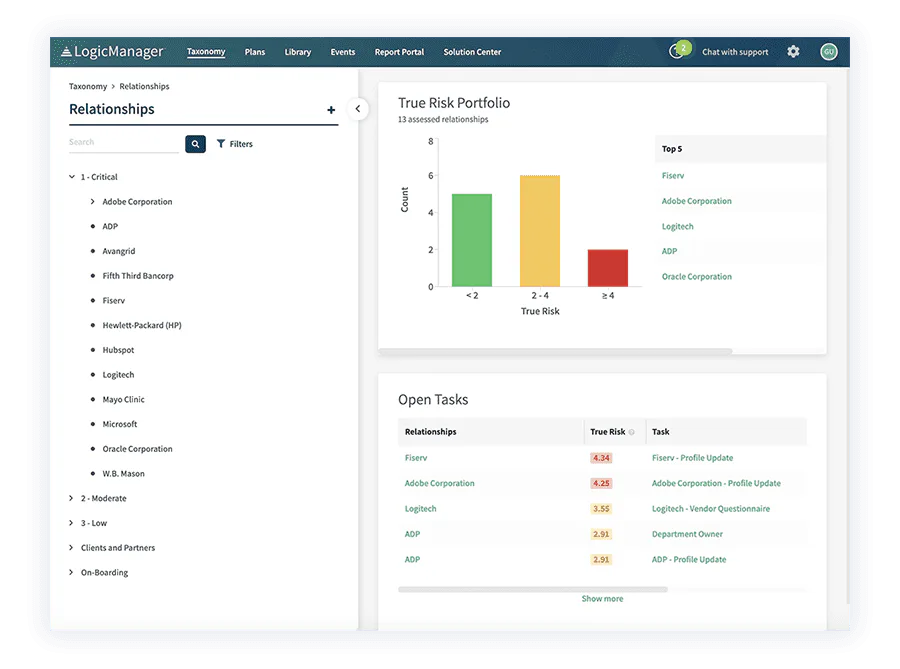Image resolution: width=900 pixels, height=669 pixels.
Task: Run search using the magnifier icon
Action: [x=195, y=143]
